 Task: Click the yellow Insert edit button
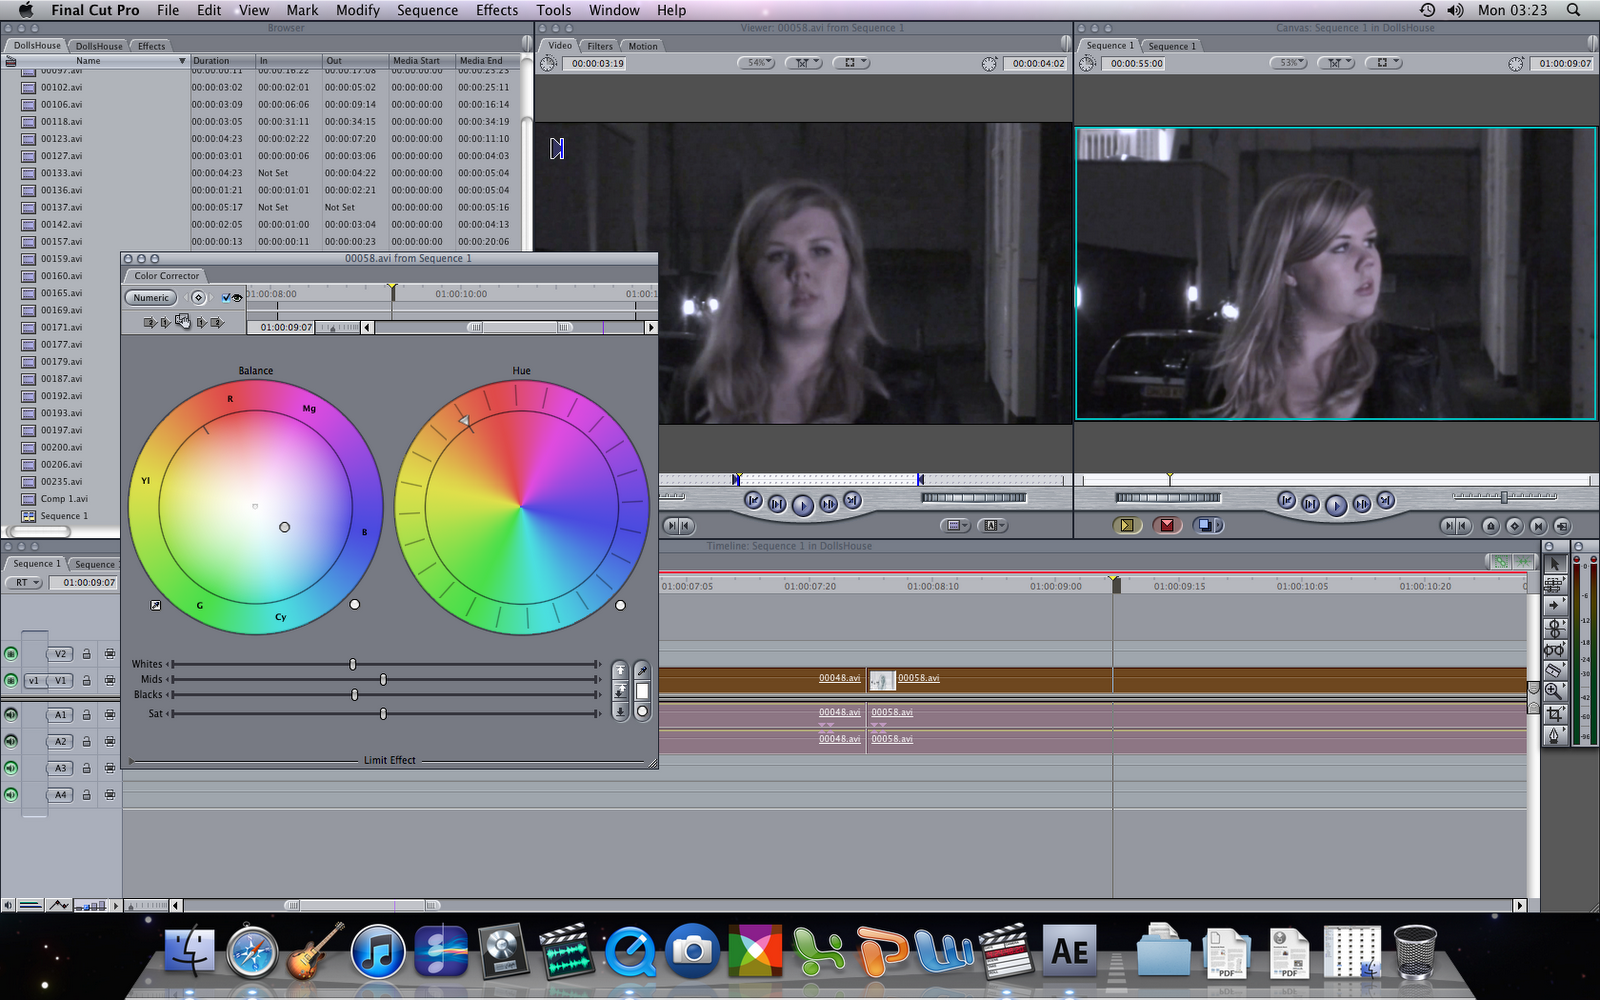tap(1127, 525)
